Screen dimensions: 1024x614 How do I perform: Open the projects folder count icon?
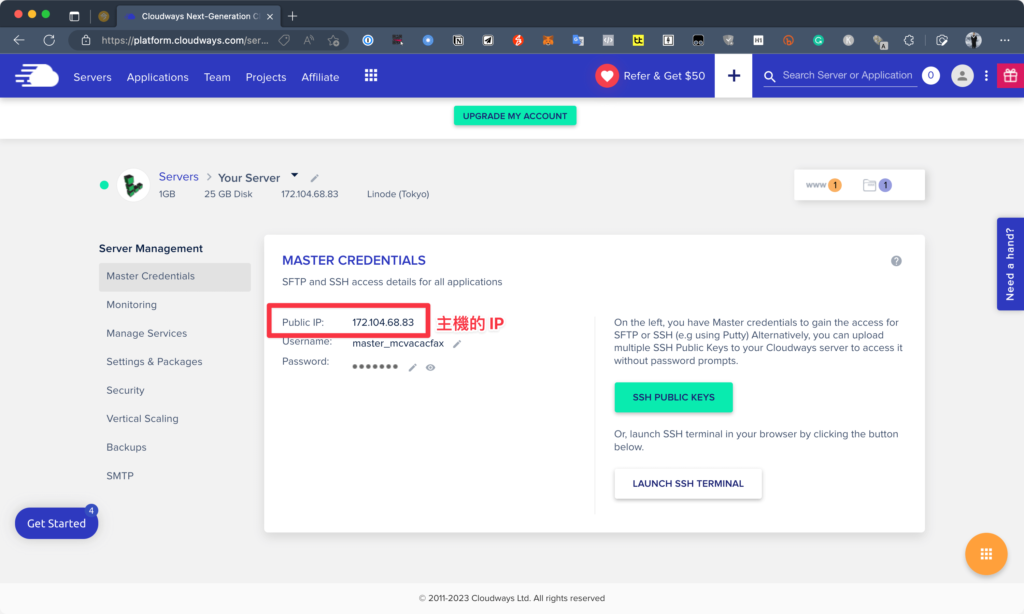click(x=876, y=185)
